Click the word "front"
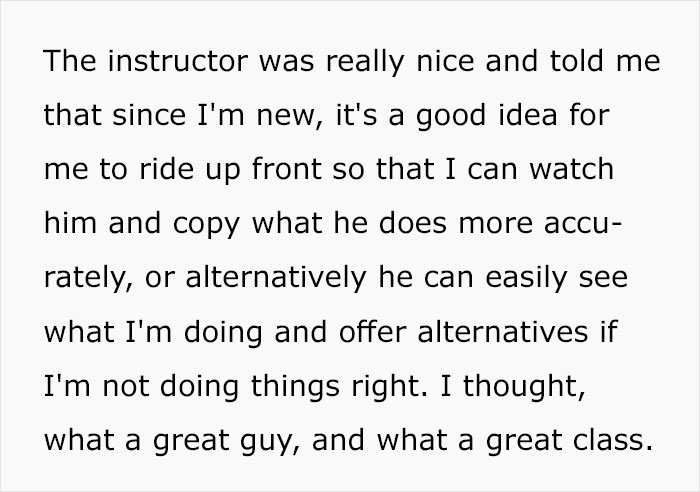Viewport: 700px width, 492px height. tap(287, 169)
